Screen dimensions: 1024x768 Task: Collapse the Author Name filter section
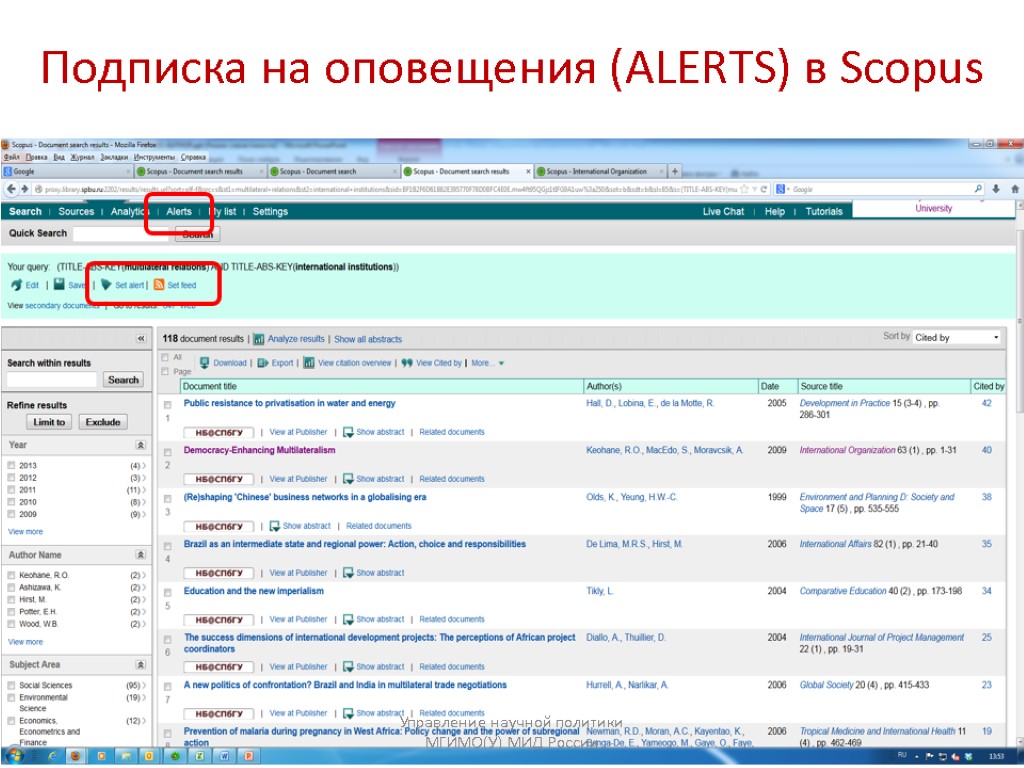pyautogui.click(x=140, y=554)
